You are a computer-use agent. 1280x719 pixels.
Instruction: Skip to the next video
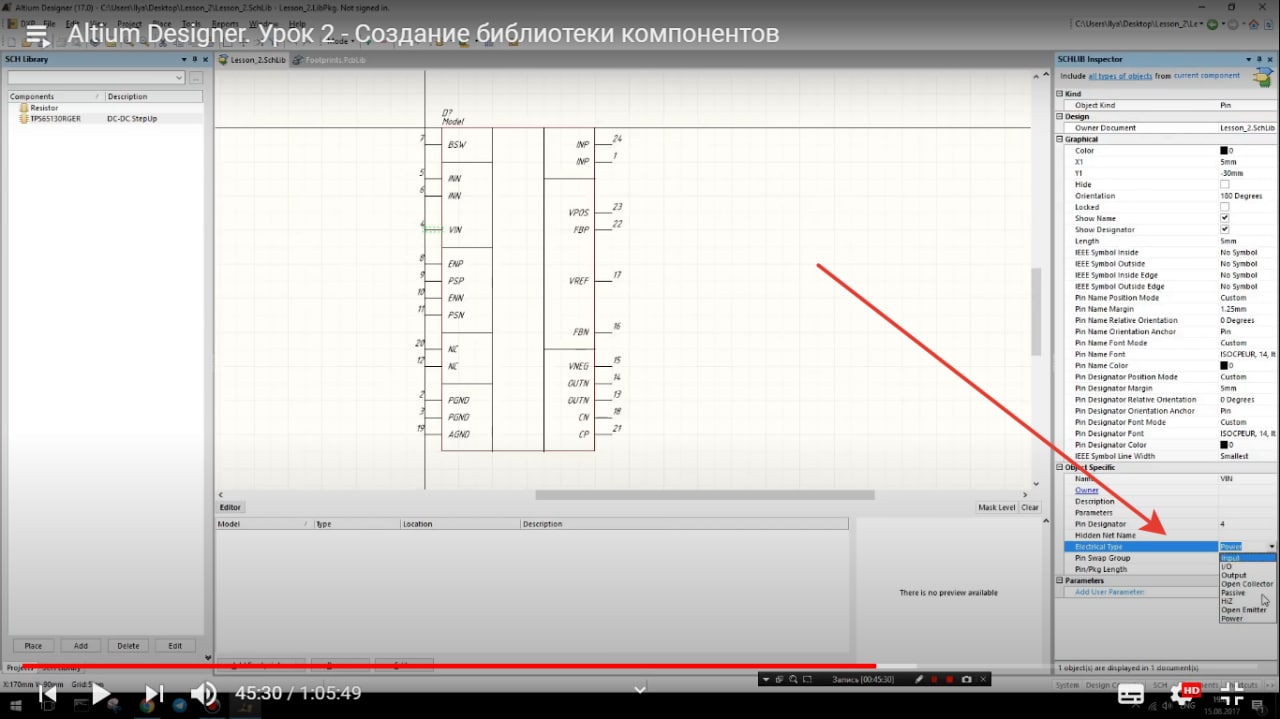[x=154, y=693]
